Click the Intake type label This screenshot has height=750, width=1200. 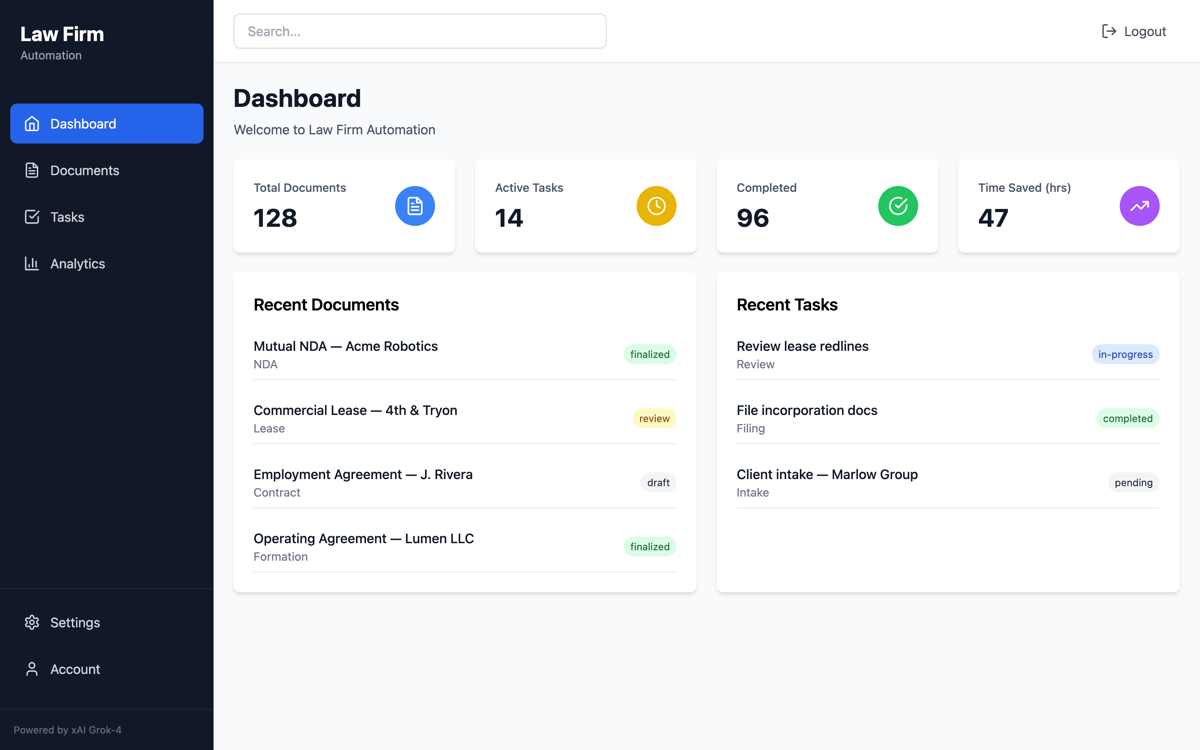[753, 492]
